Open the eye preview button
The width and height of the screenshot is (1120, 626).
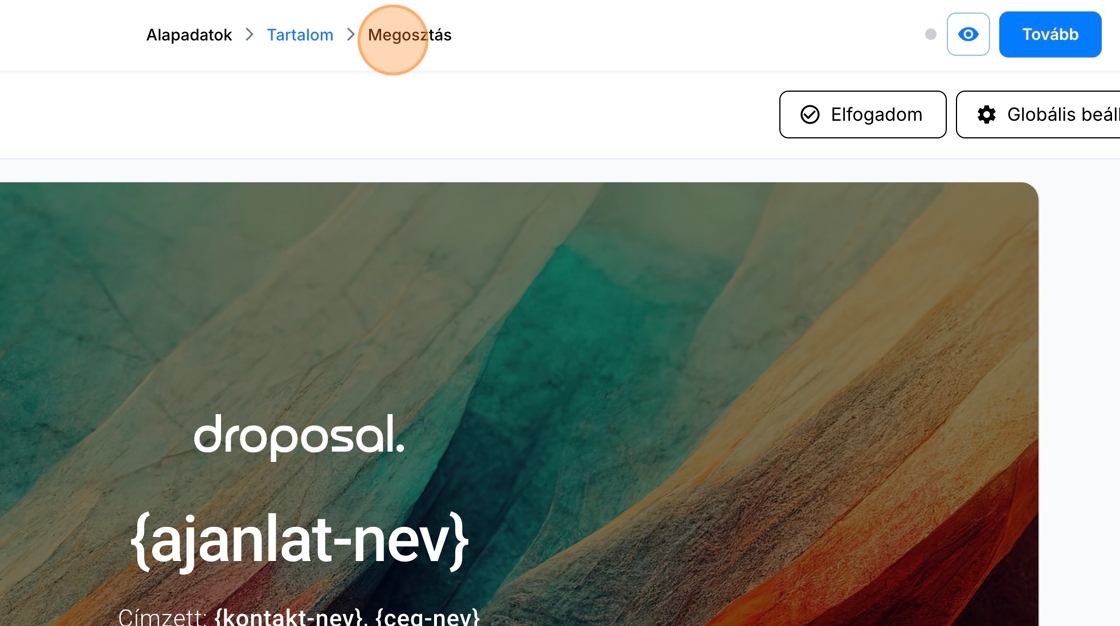(x=968, y=34)
